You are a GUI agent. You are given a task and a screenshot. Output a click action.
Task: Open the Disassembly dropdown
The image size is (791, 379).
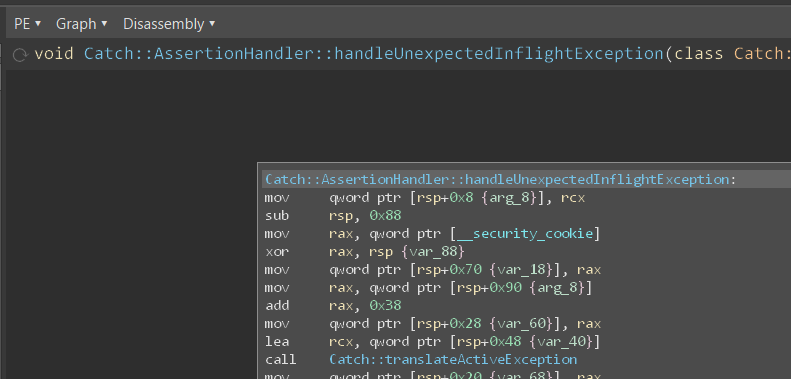169,24
